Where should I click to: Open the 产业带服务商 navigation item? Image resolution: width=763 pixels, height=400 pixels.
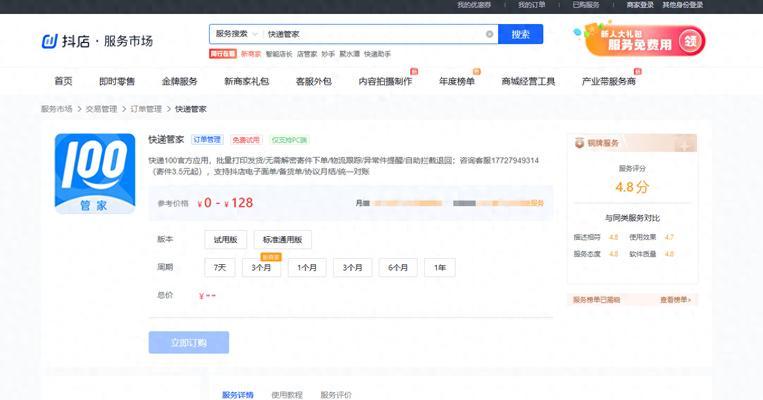pyautogui.click(x=608, y=81)
